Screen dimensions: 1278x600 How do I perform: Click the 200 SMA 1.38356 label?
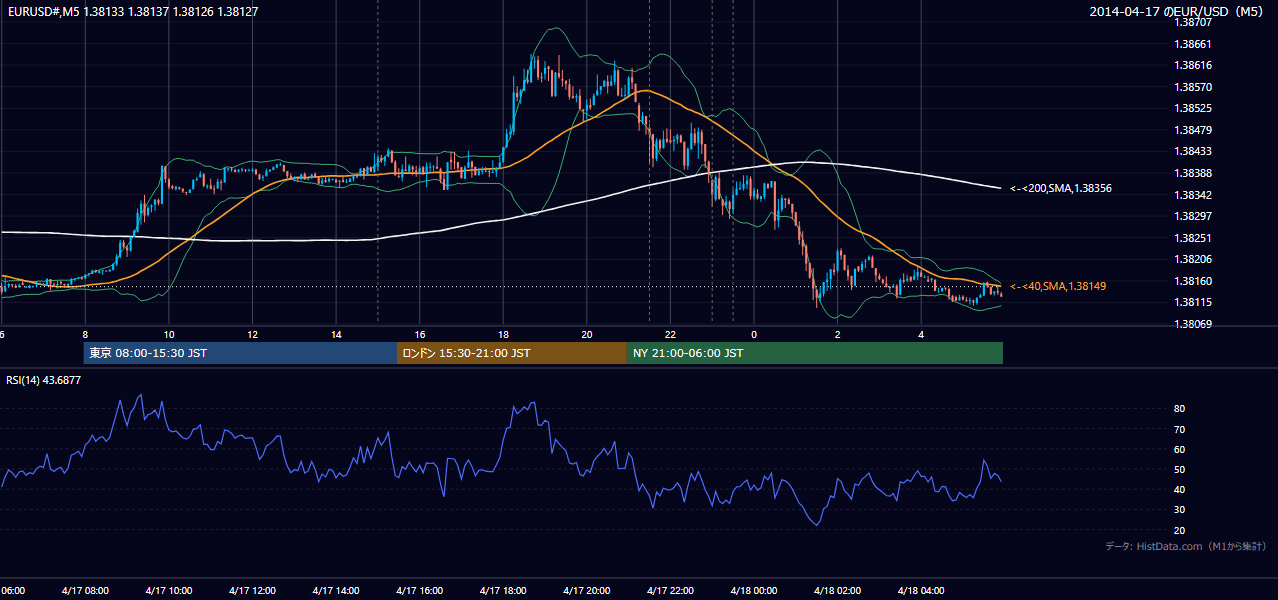1060,188
